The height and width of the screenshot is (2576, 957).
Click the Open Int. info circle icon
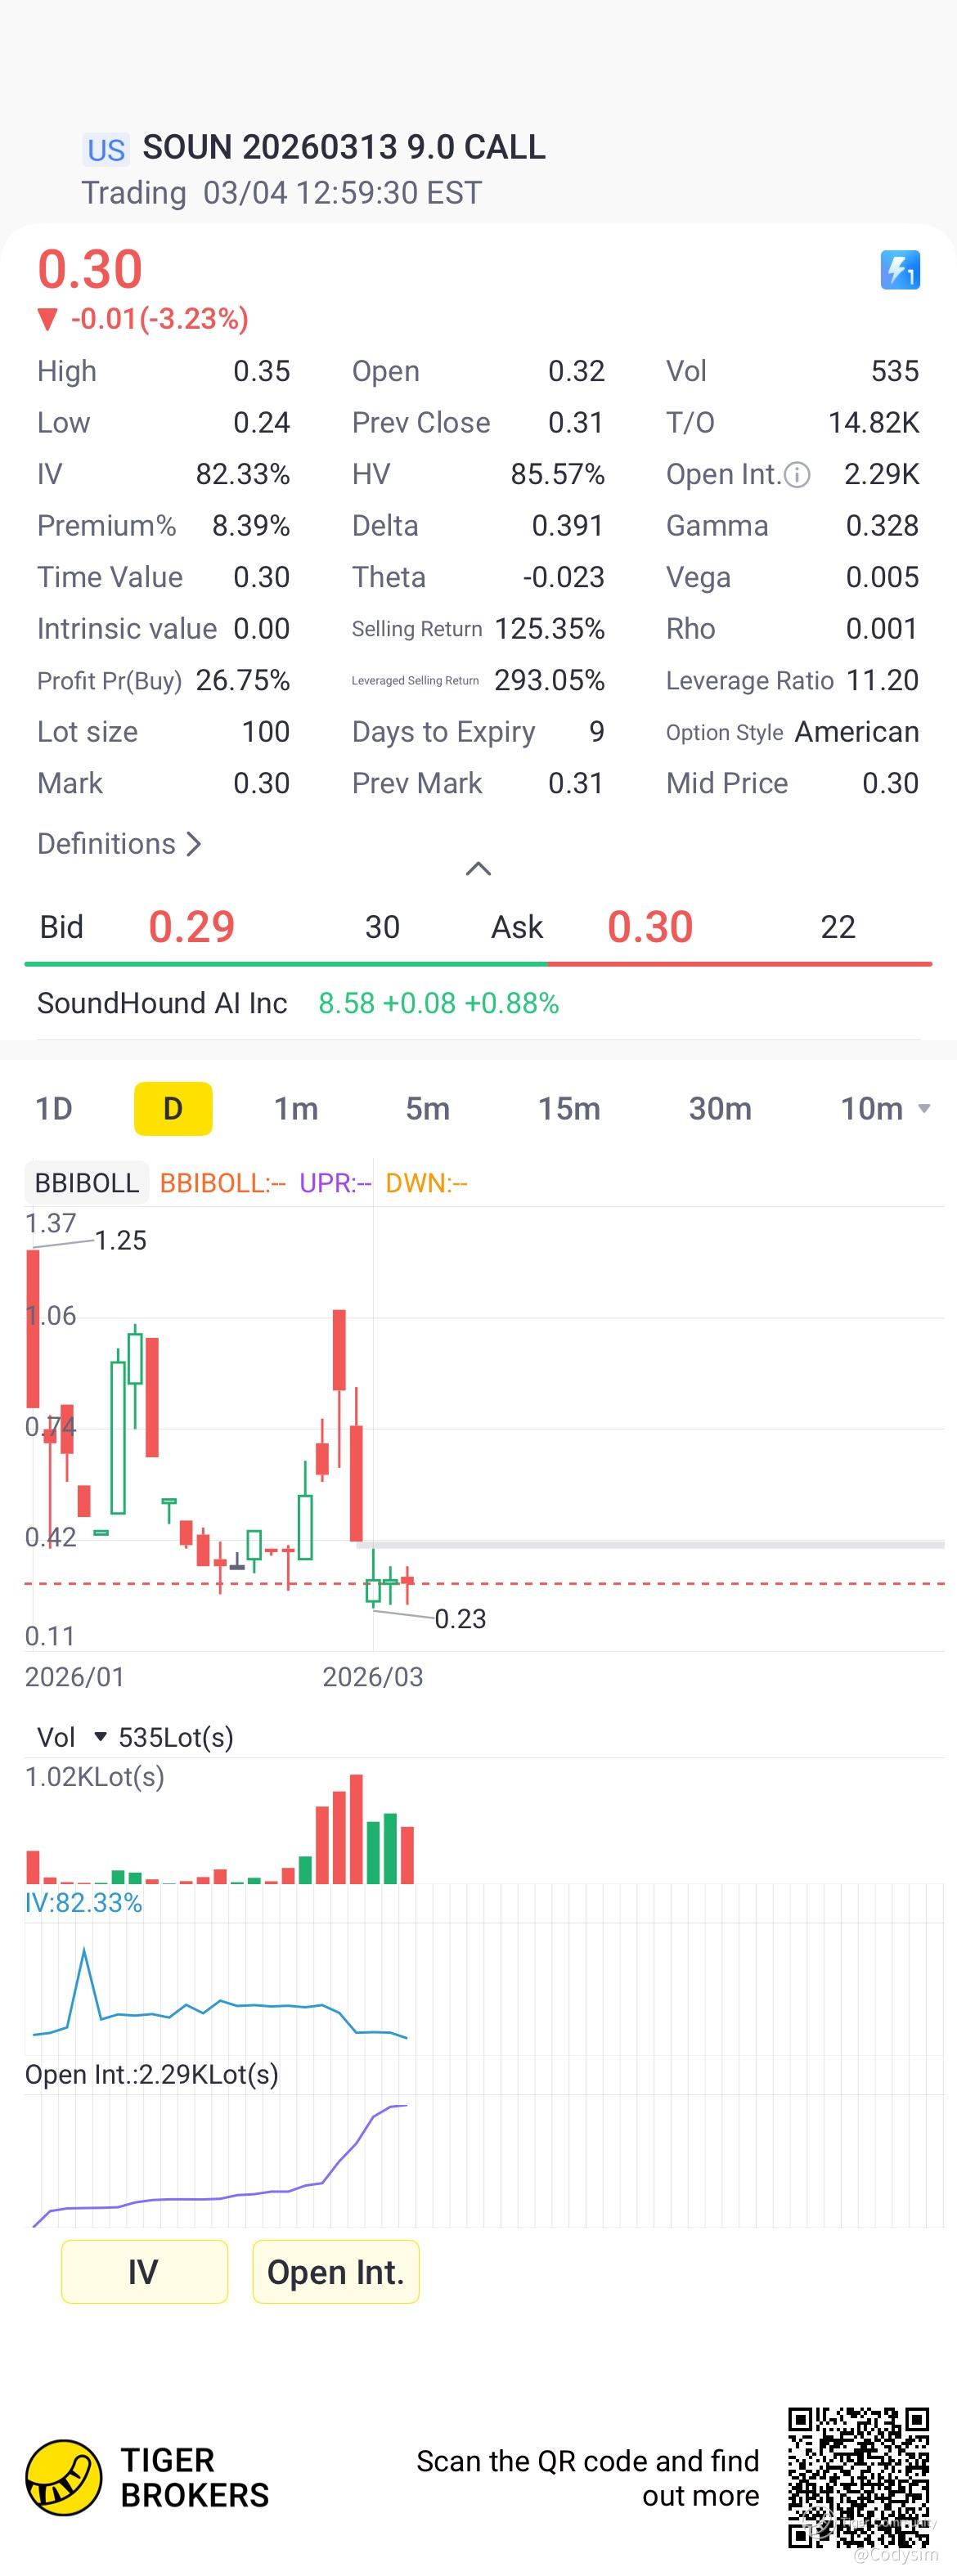pos(797,475)
